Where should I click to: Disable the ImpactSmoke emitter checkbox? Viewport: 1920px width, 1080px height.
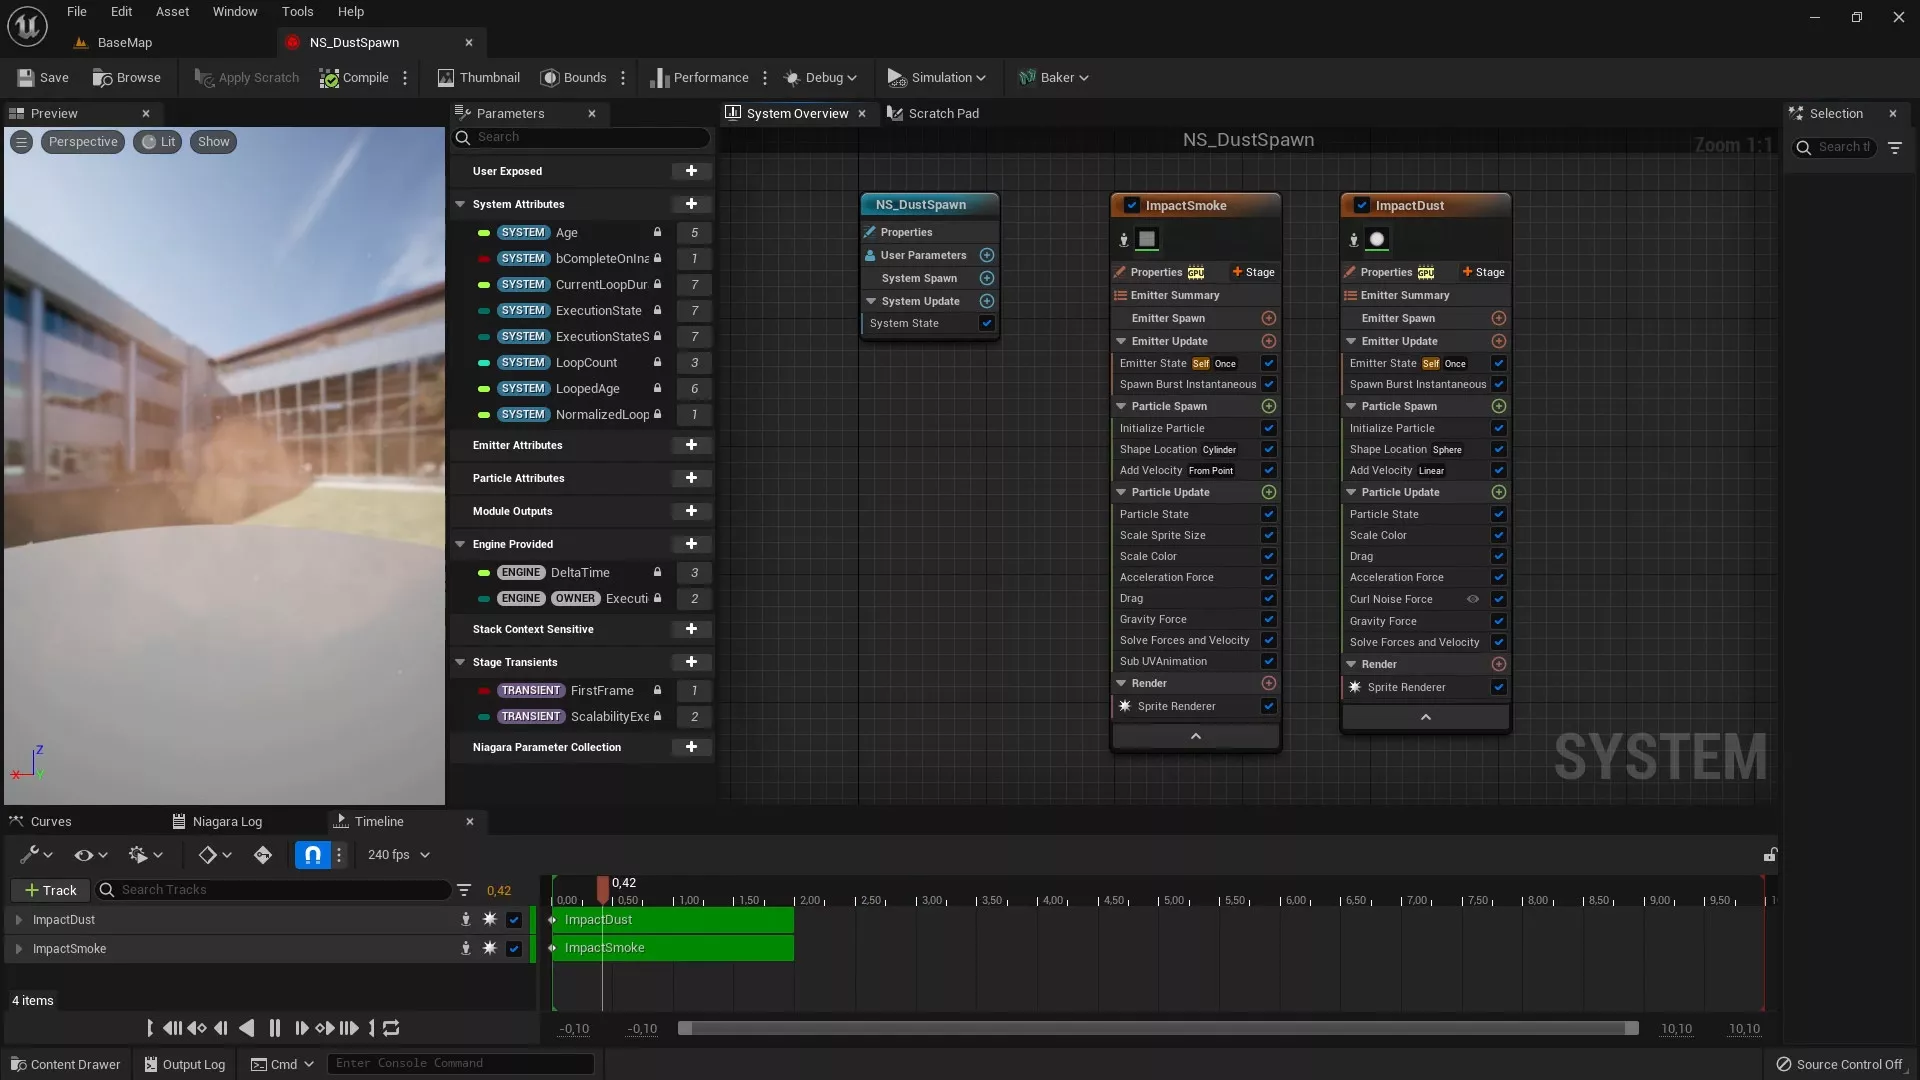point(1132,205)
